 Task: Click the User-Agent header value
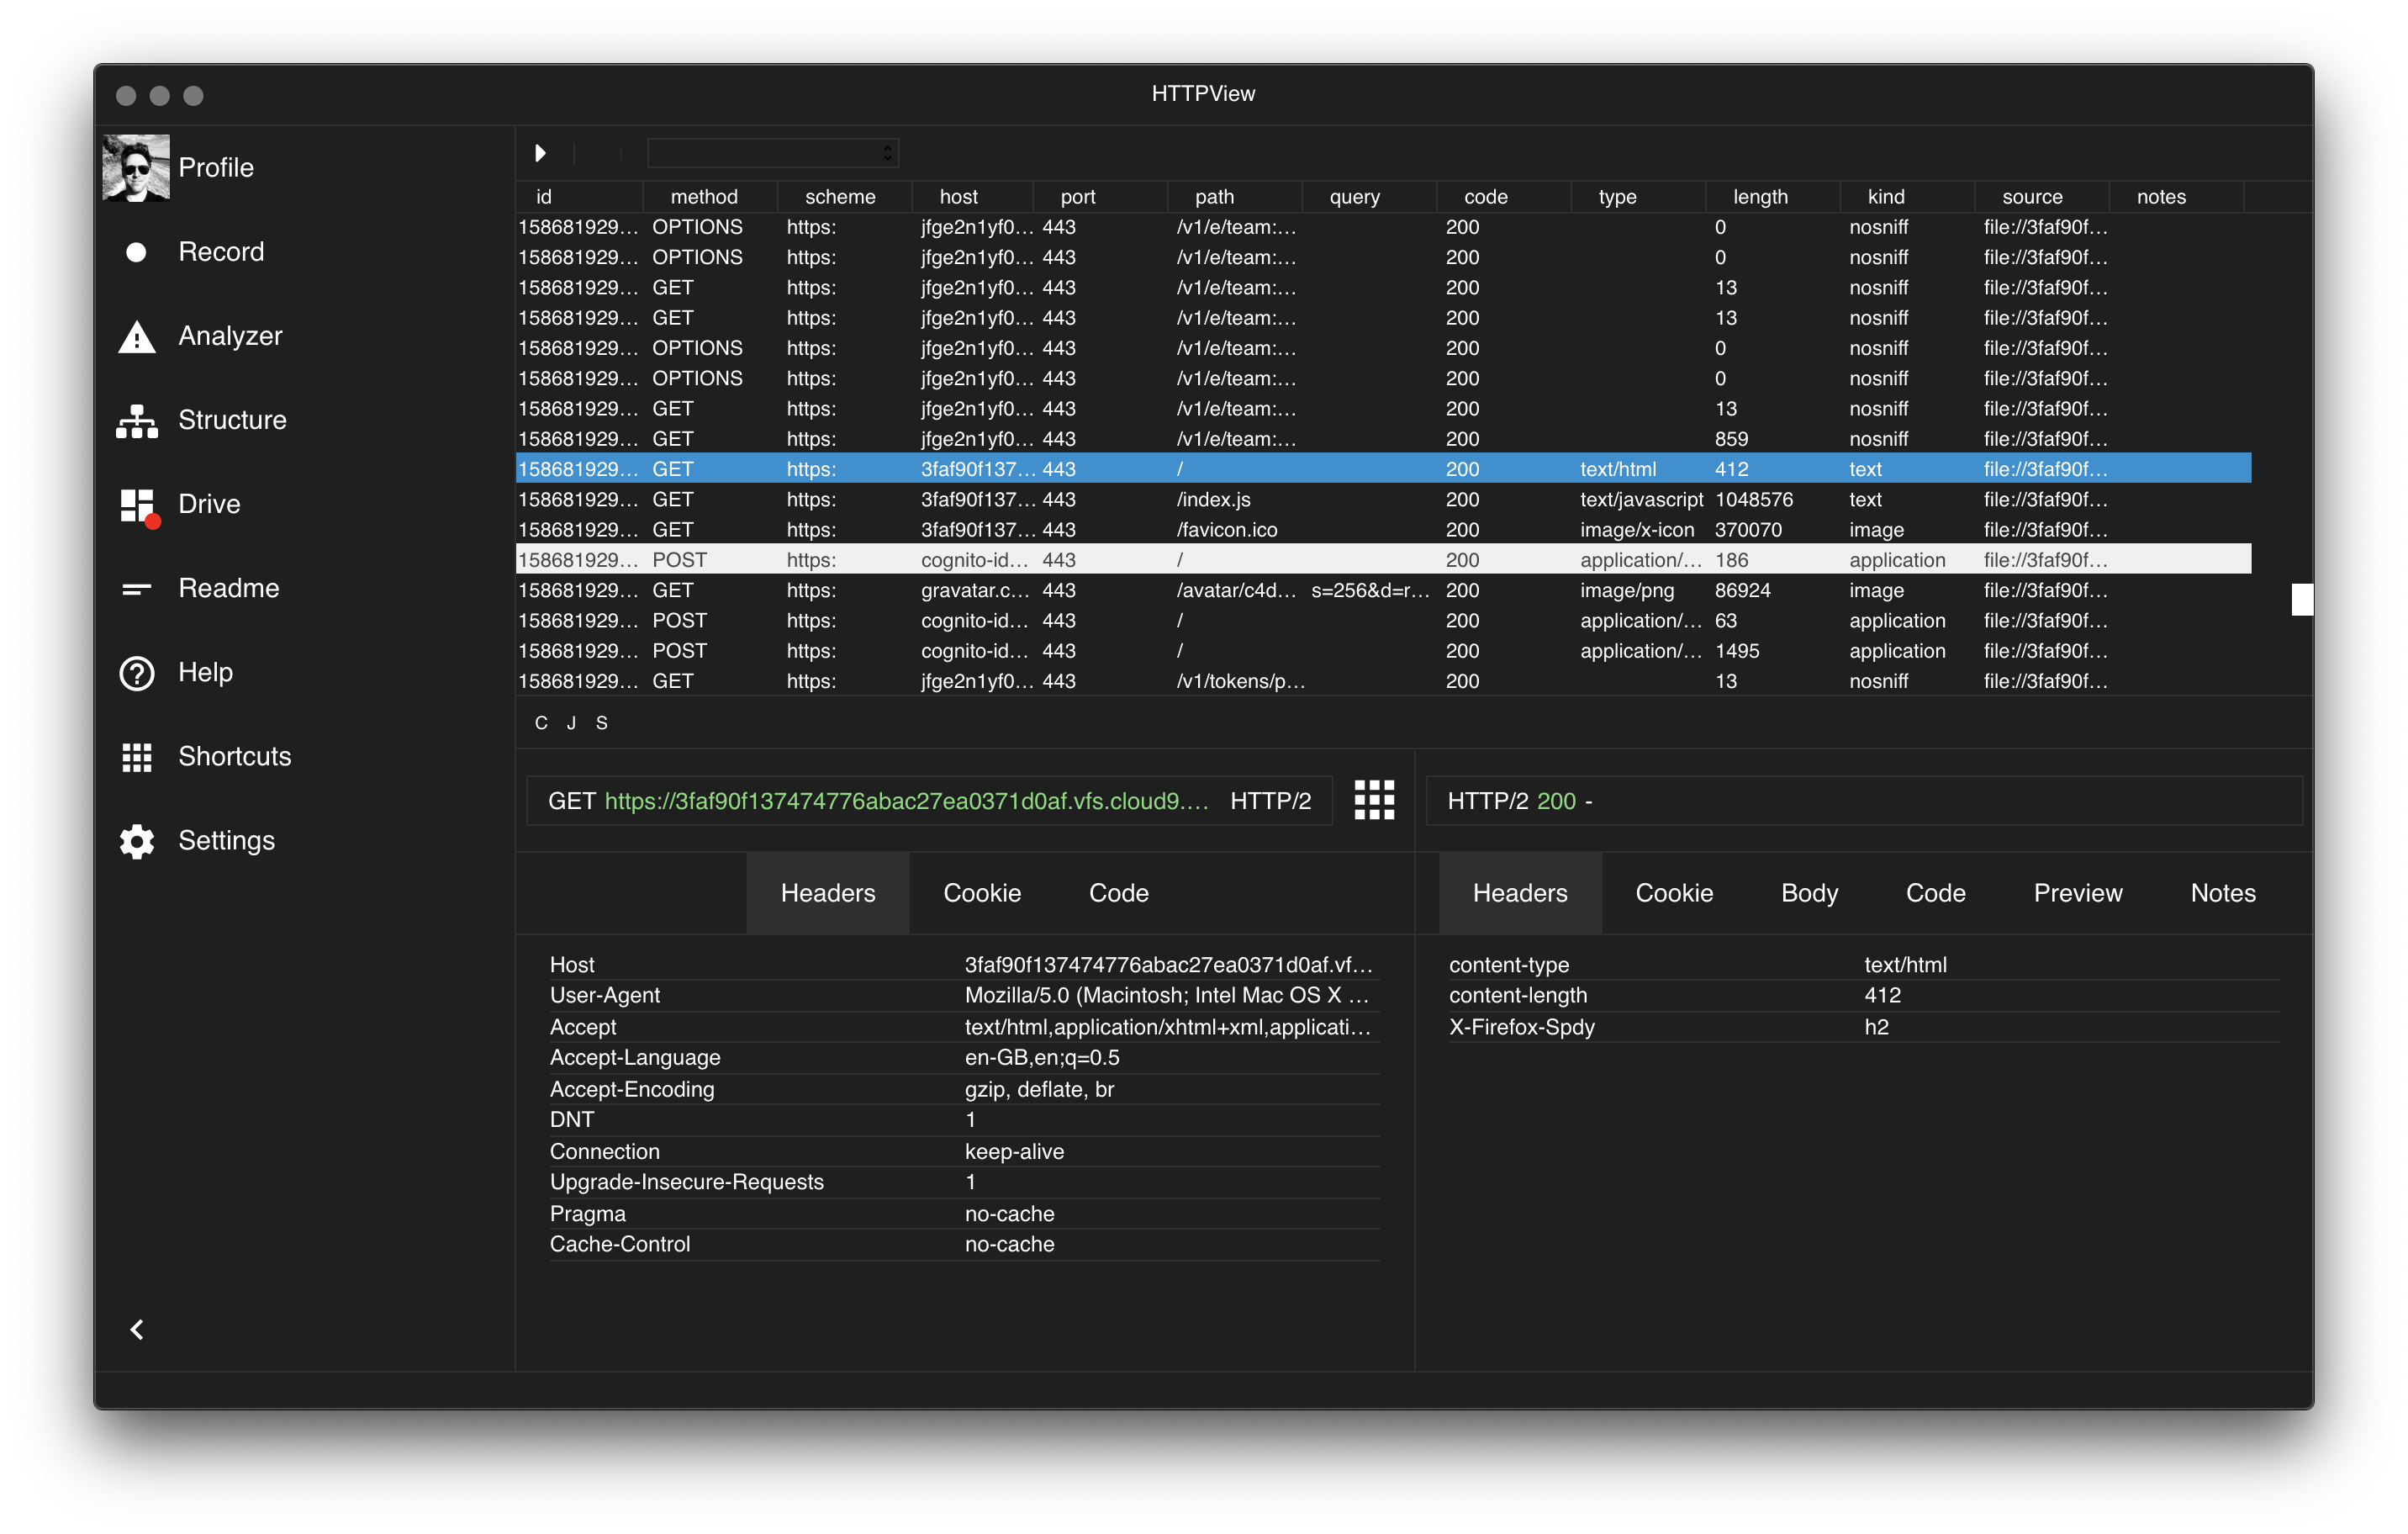click(1167, 996)
